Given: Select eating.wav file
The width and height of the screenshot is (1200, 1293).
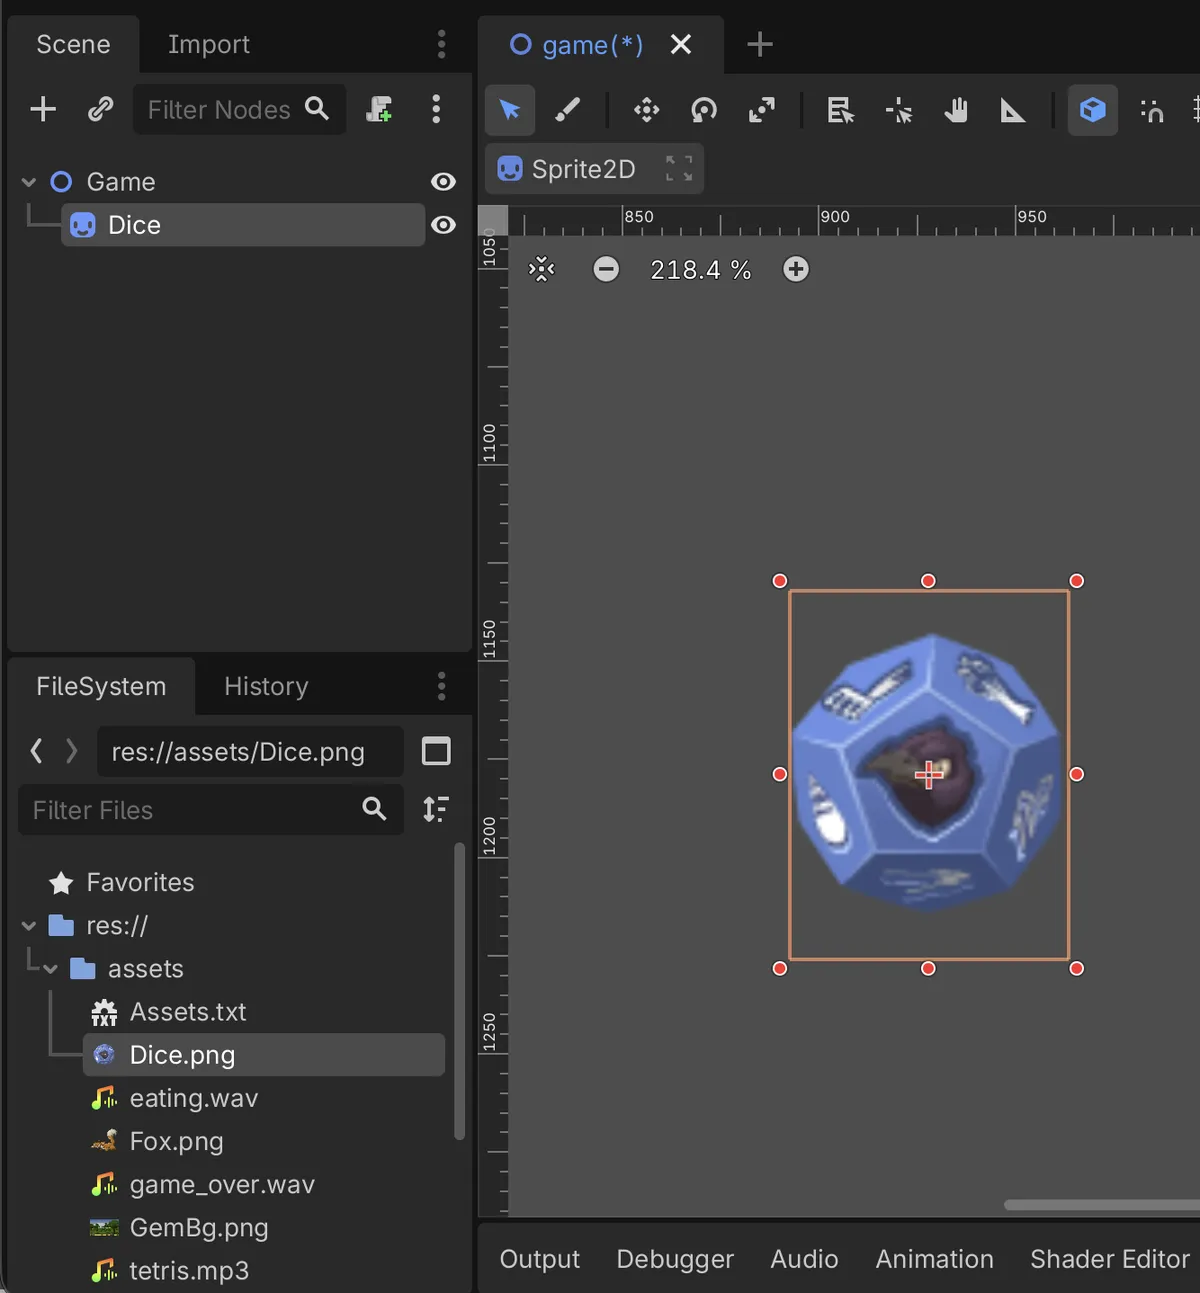Looking at the screenshot, I should (x=175, y=1098).
